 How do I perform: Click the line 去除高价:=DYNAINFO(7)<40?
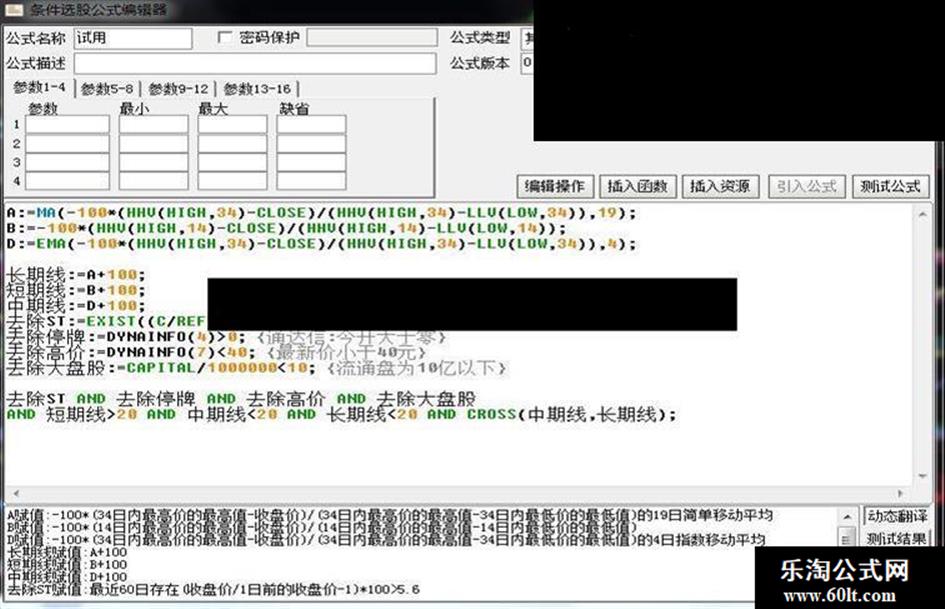131,352
